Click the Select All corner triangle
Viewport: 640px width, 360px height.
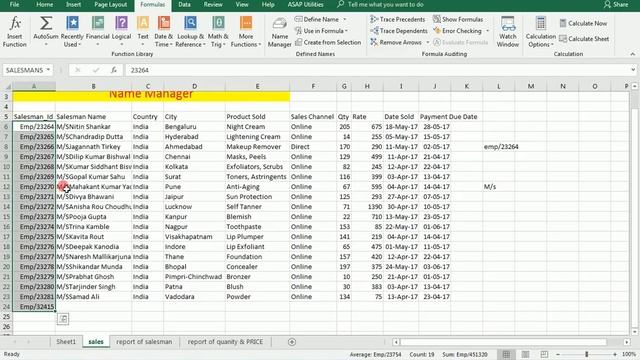point(7,87)
